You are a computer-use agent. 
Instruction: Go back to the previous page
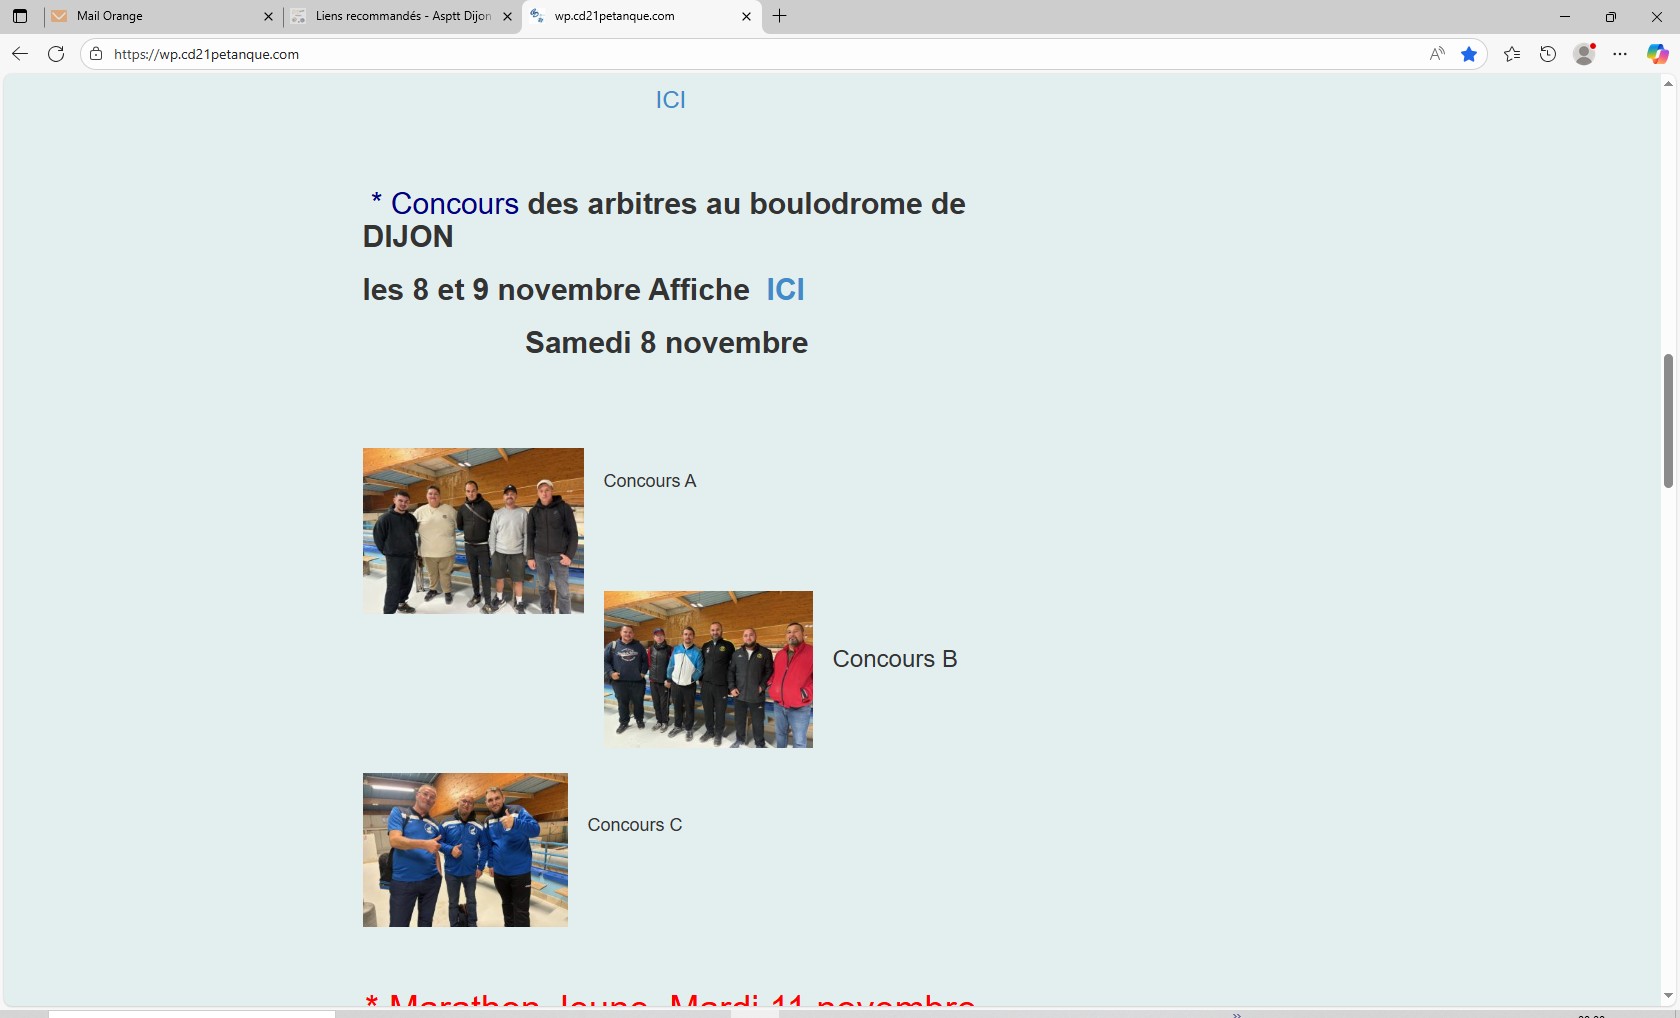(20, 54)
